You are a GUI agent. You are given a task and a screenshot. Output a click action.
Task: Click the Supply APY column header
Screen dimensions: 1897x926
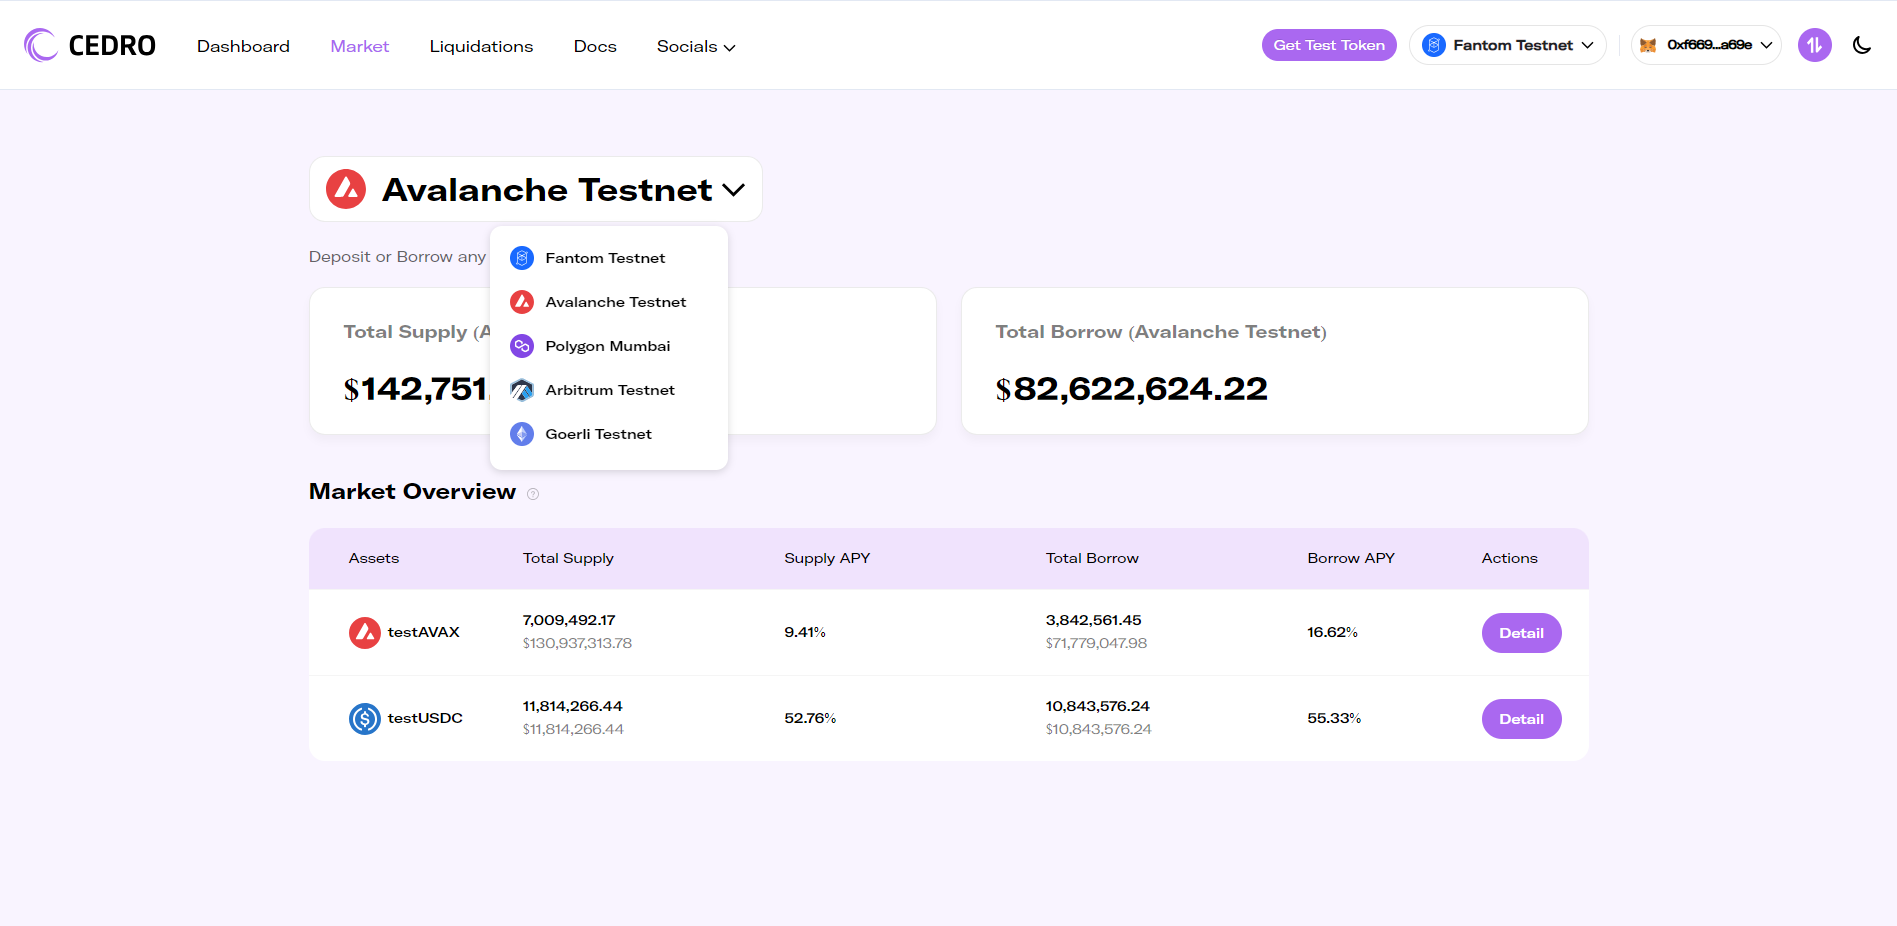[827, 558]
